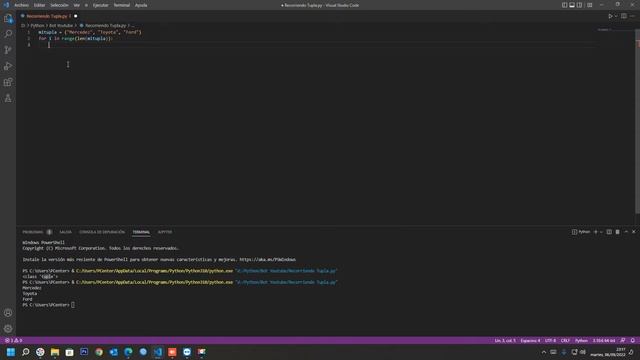The width and height of the screenshot is (640, 360).
Task: Toggle the secondary side bar layout
Action: click(x=579, y=5)
